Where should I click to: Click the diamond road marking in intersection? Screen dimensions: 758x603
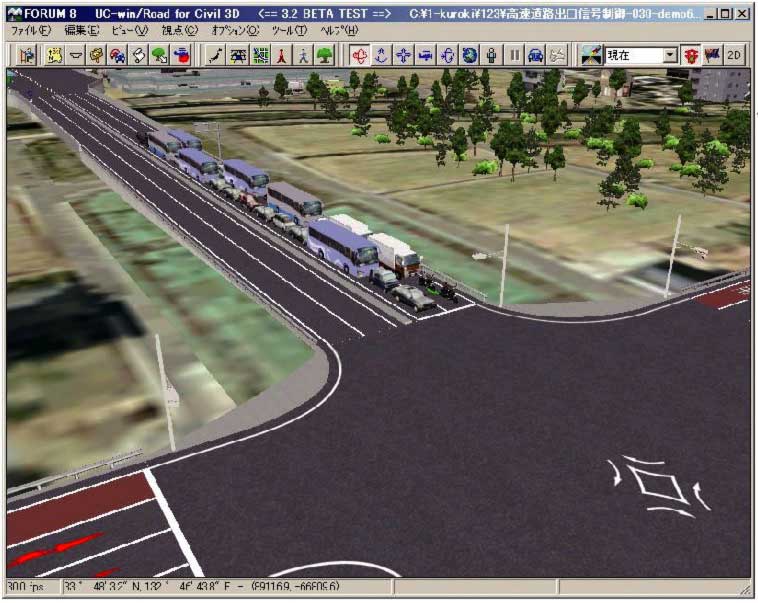point(661,485)
